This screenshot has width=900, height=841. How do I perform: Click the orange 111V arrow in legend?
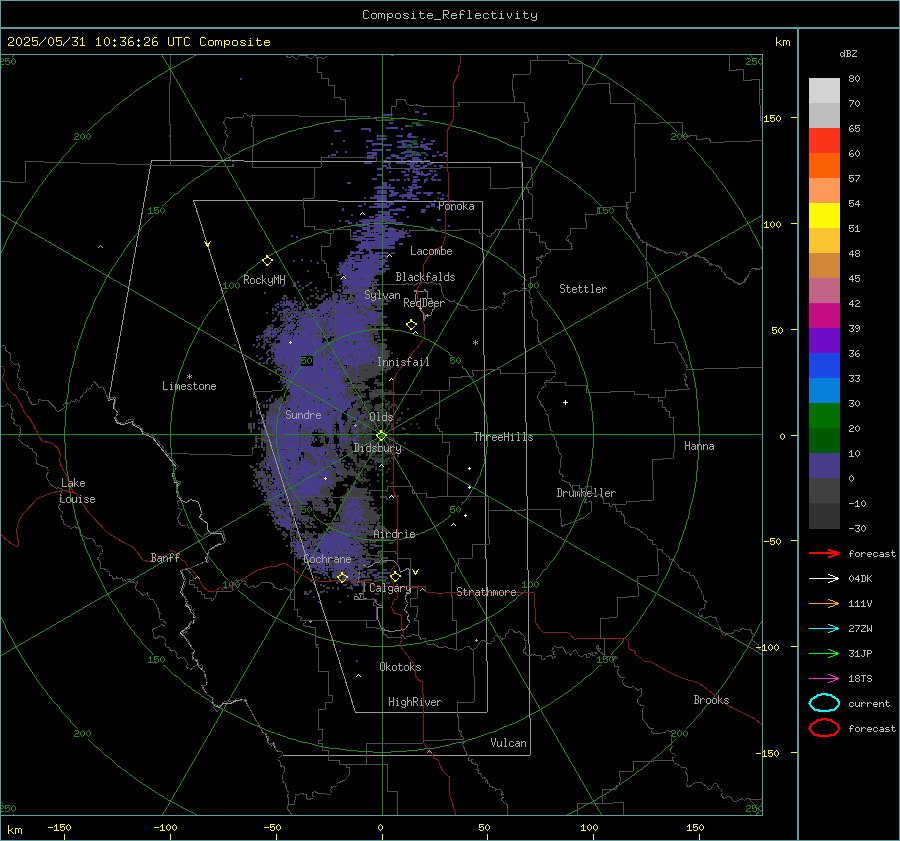click(824, 603)
